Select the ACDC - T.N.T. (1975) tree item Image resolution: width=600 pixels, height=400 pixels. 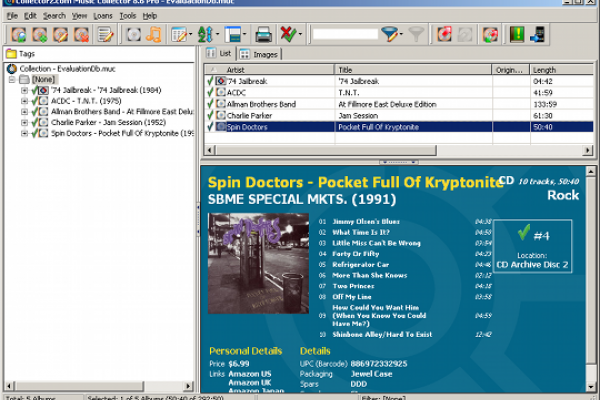tap(86, 101)
